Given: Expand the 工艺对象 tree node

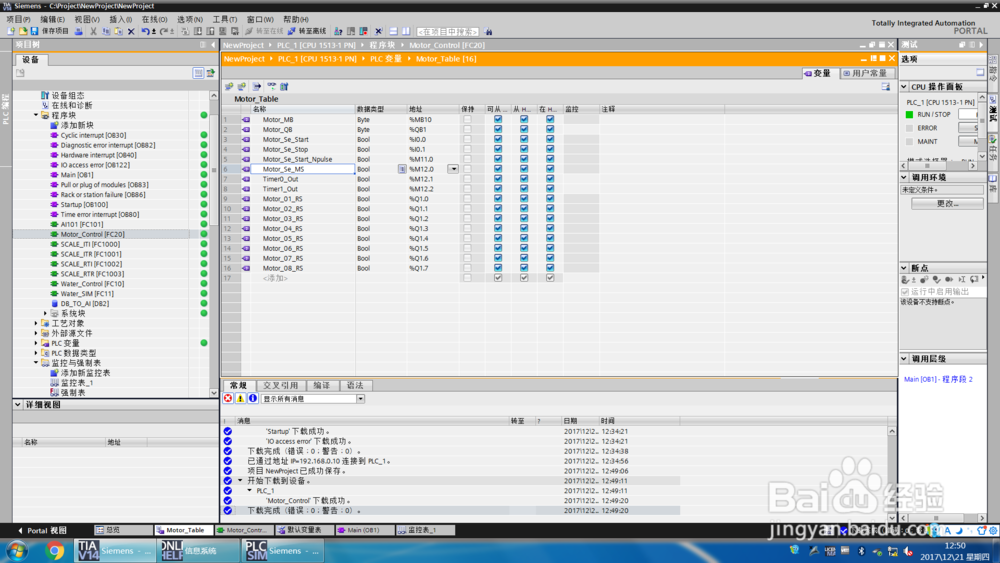Looking at the screenshot, I should point(36,323).
